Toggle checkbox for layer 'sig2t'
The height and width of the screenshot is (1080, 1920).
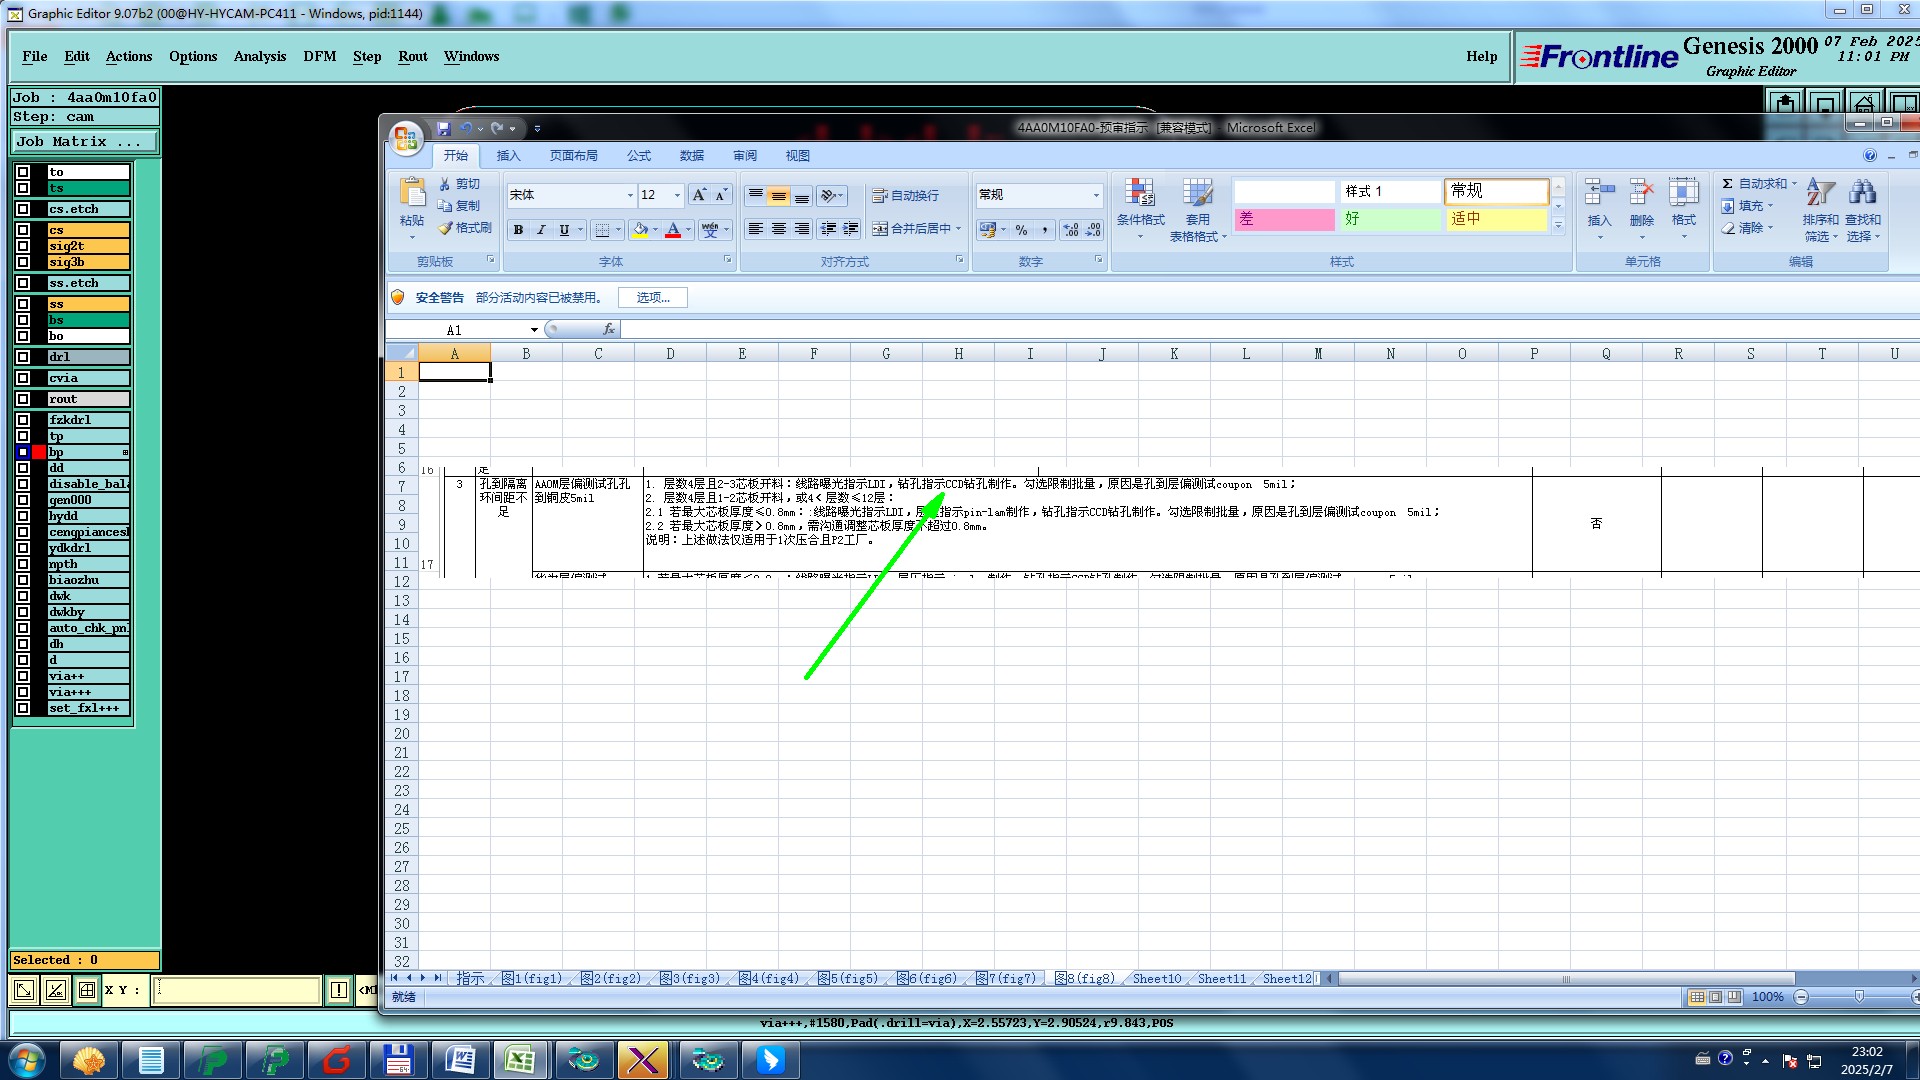coord(23,246)
